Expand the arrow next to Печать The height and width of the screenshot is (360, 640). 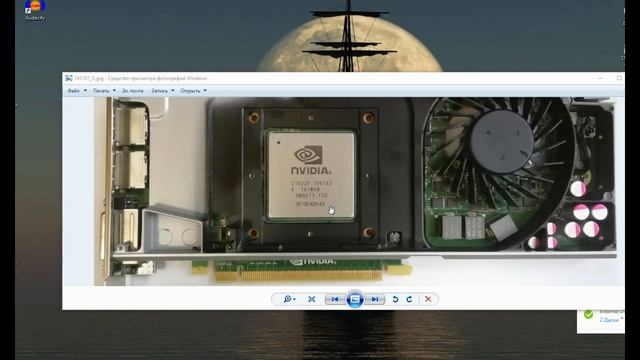click(x=114, y=91)
